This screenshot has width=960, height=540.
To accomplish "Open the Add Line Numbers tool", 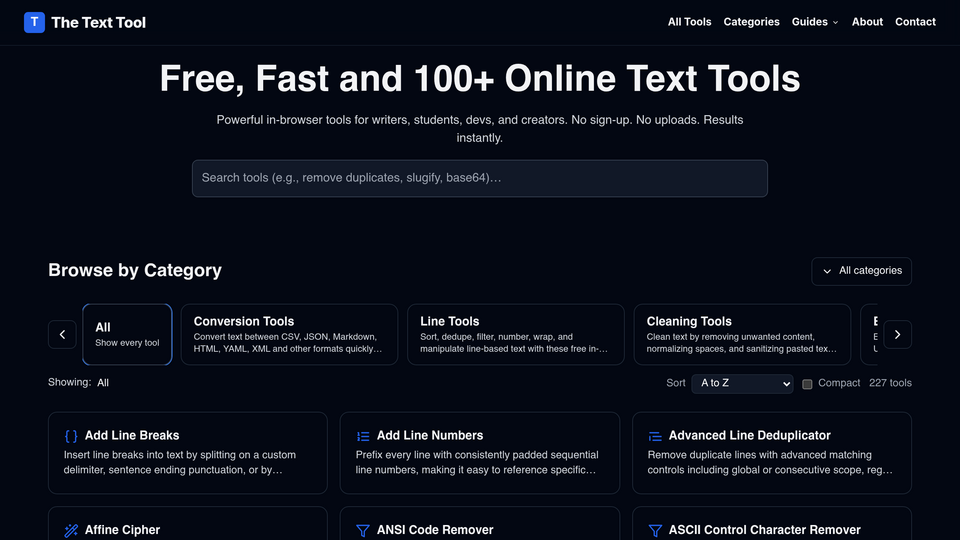I will pos(479,452).
